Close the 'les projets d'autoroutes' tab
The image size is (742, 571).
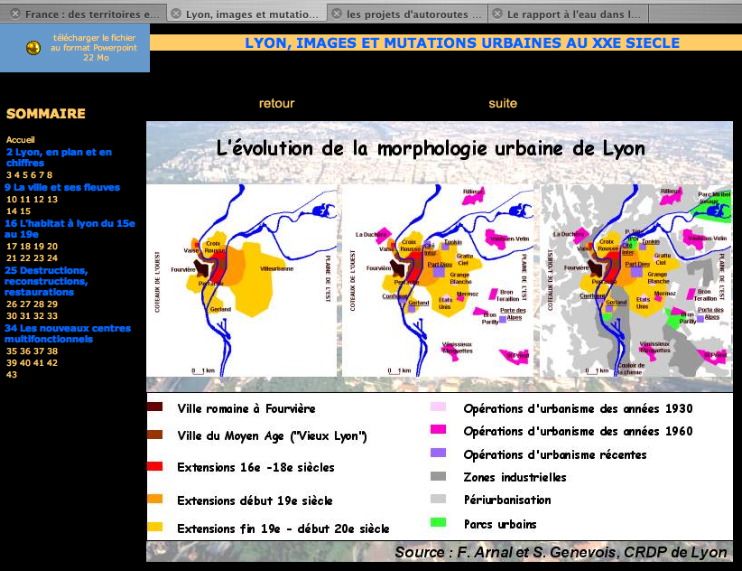tap(336, 14)
